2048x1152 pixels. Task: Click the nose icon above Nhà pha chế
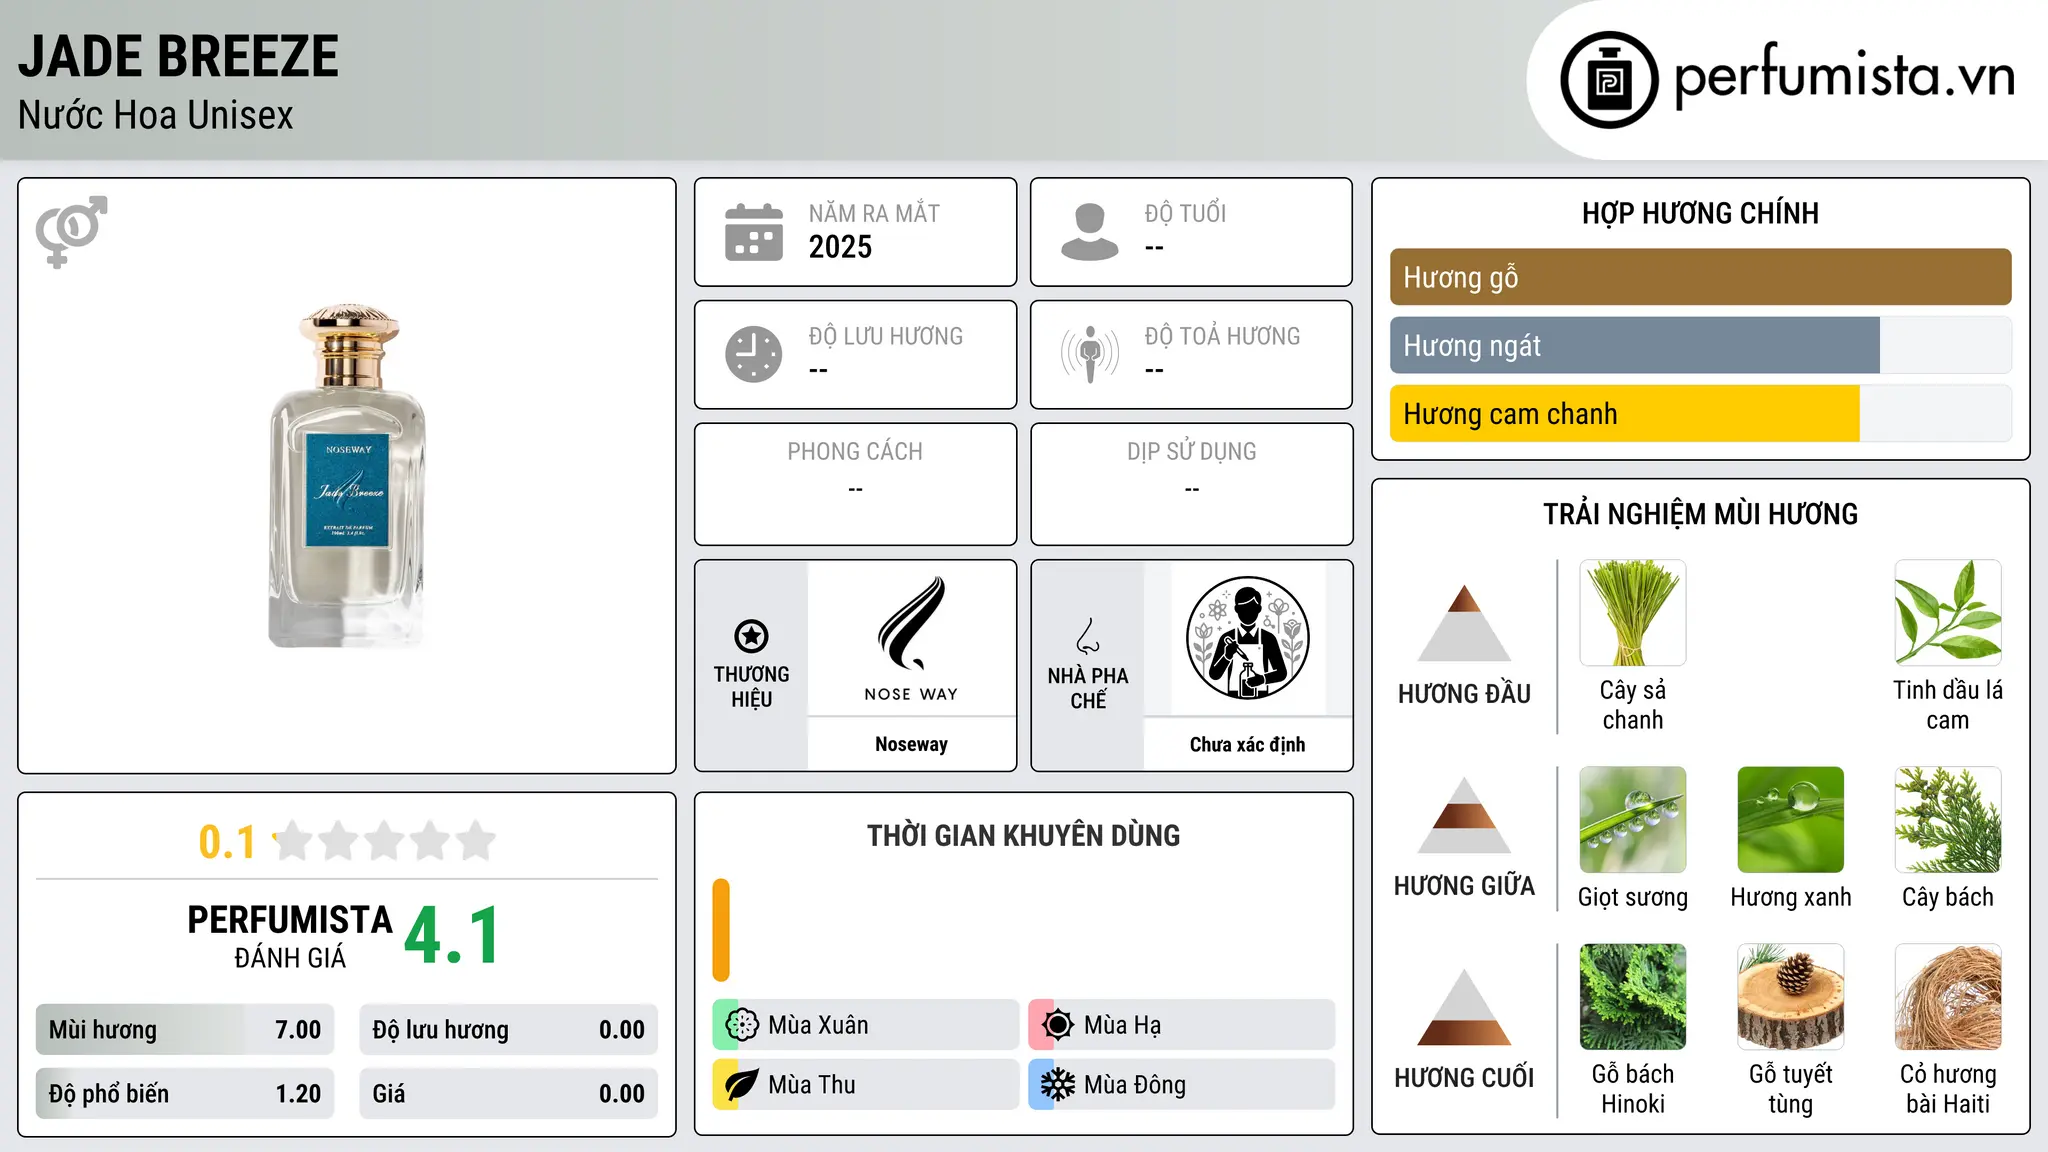coord(1088,636)
